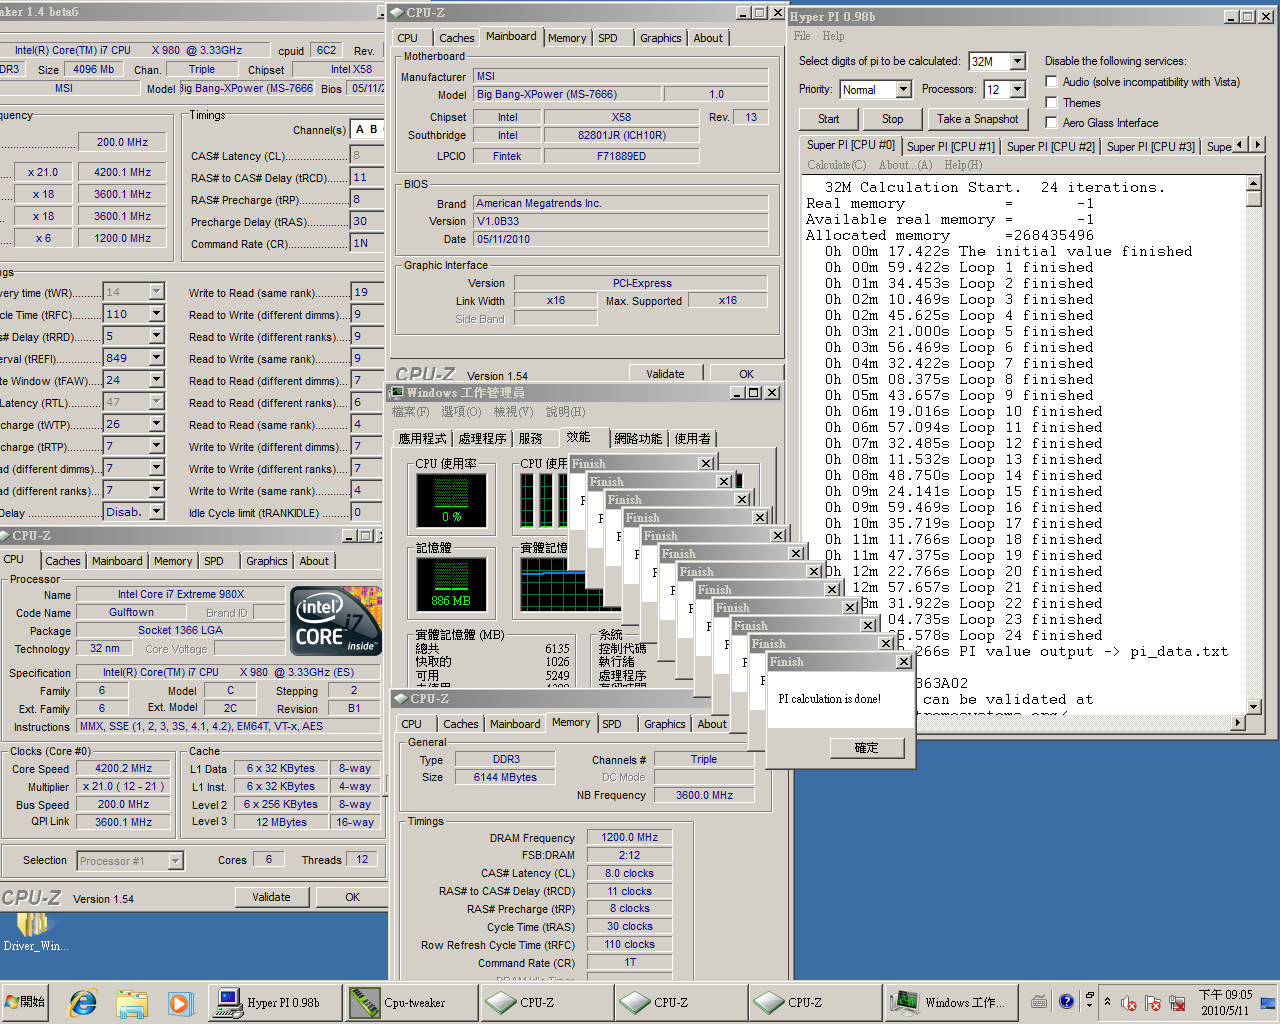Click the CPU-Z icon in the Mainboard window's title bar
The height and width of the screenshot is (1024, 1280).
[x=397, y=13]
